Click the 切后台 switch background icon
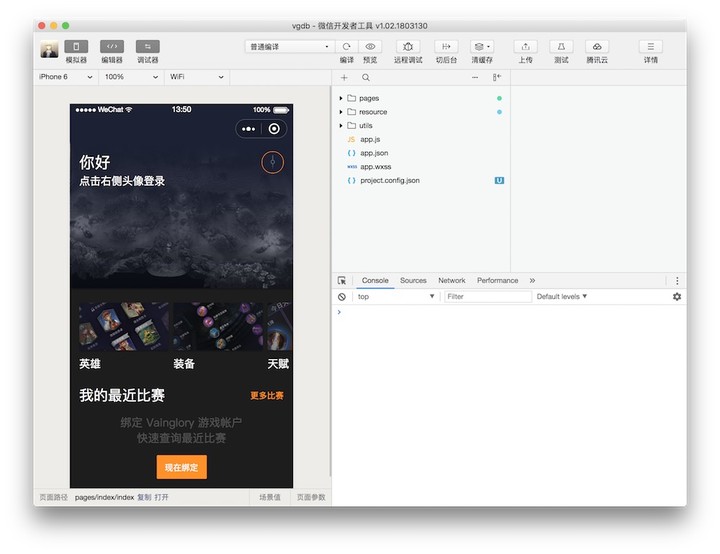This screenshot has width=720, height=554. click(446, 46)
